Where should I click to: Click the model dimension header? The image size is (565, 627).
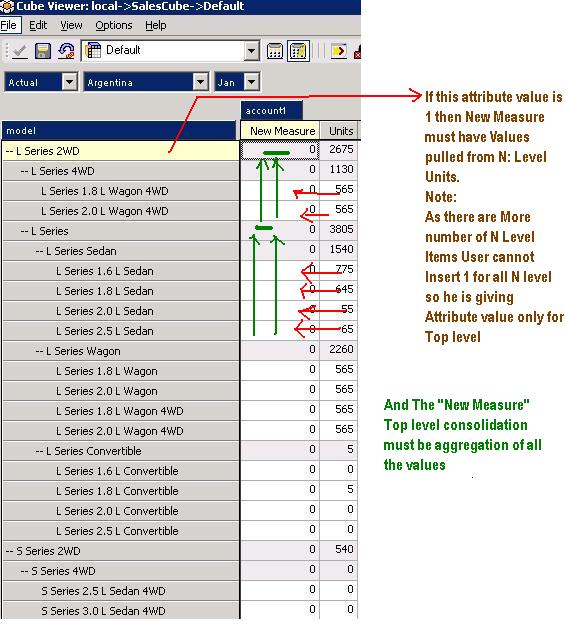[x=119, y=131]
